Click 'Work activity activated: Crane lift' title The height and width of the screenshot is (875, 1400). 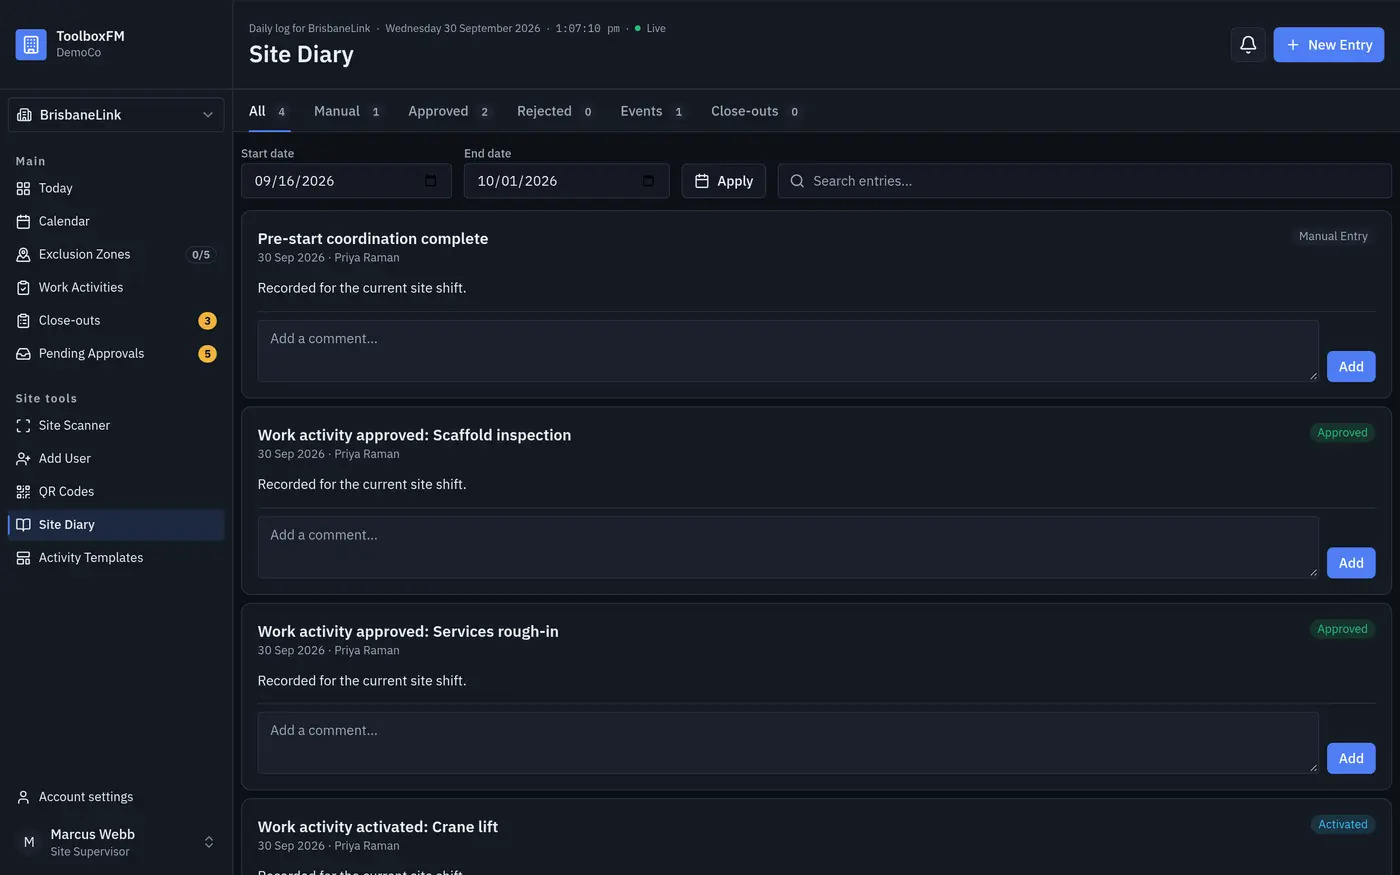pos(378,827)
